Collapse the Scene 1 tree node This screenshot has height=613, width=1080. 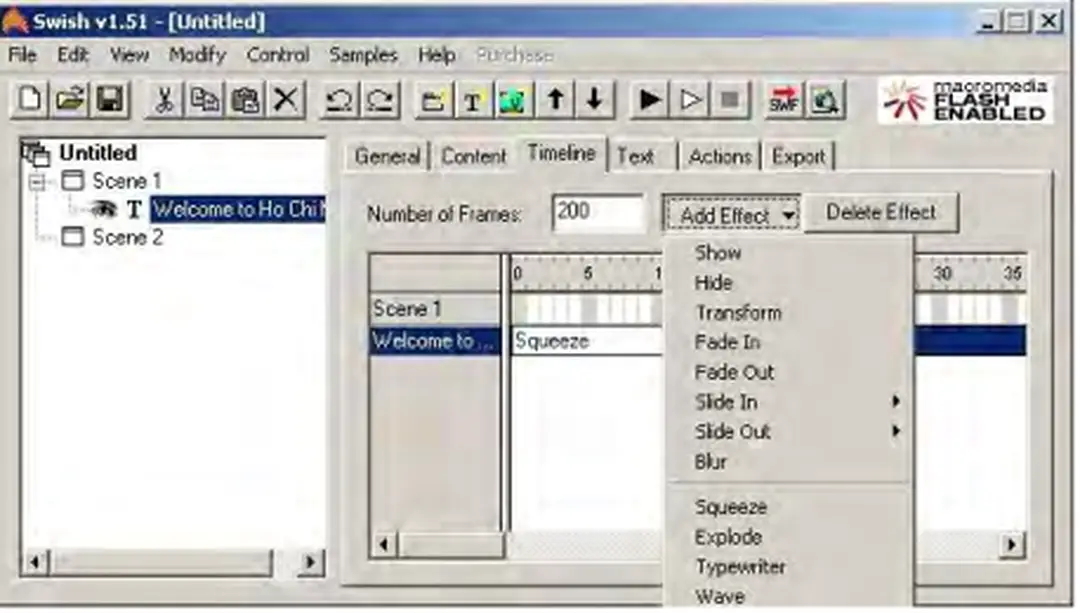[39, 182]
